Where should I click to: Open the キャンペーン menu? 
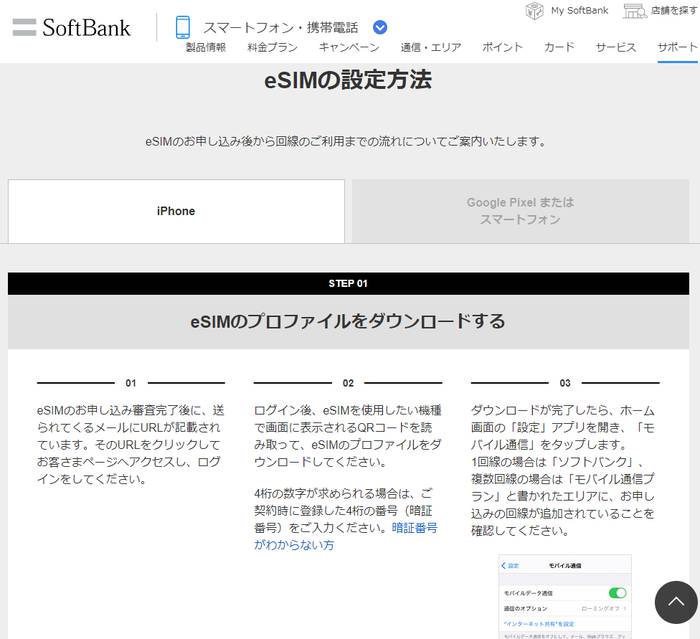349,47
